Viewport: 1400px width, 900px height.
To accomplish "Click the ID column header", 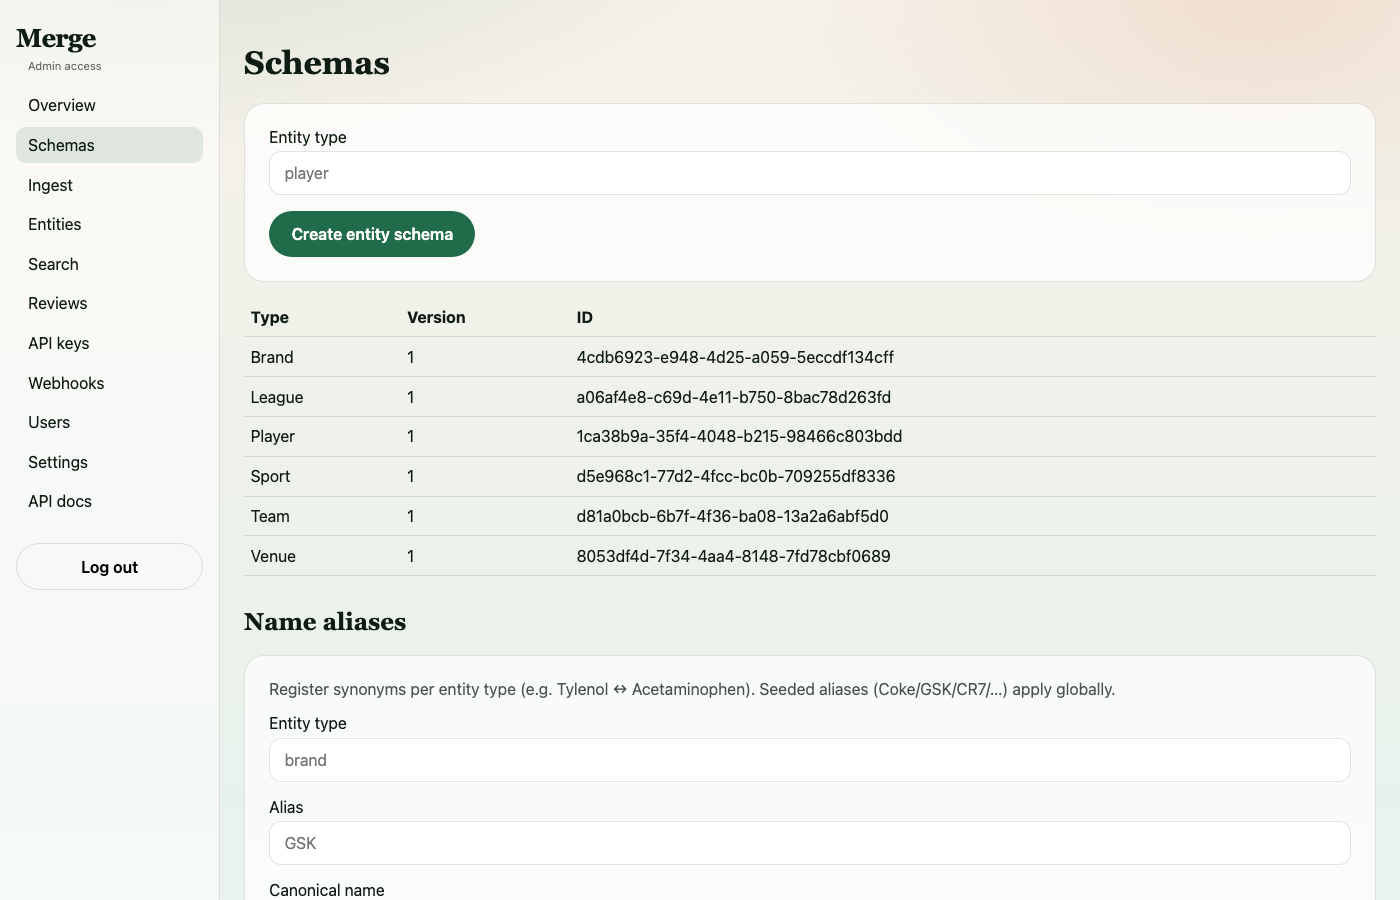I will point(585,317).
